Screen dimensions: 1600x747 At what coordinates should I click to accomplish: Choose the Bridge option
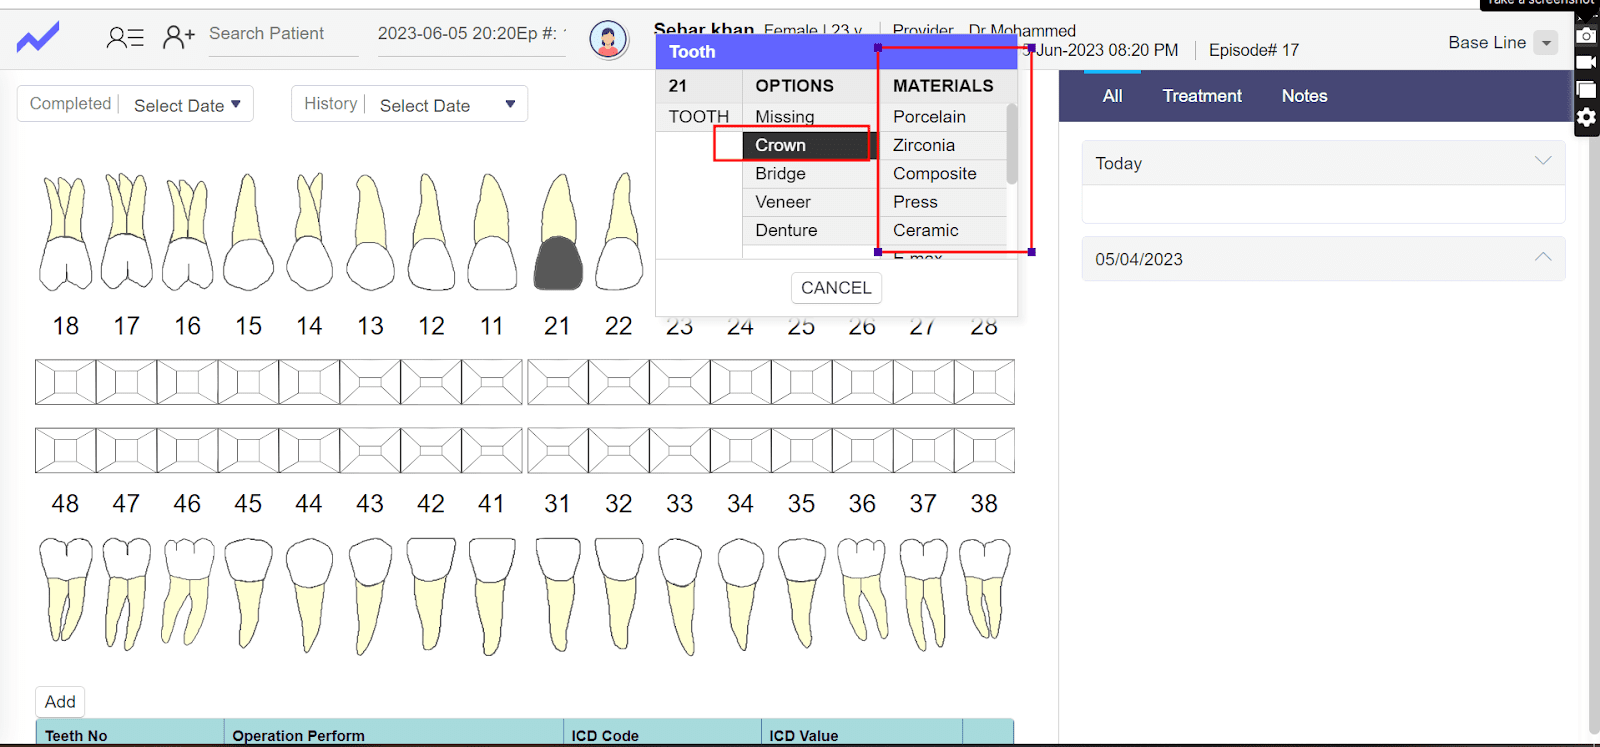click(x=809, y=174)
